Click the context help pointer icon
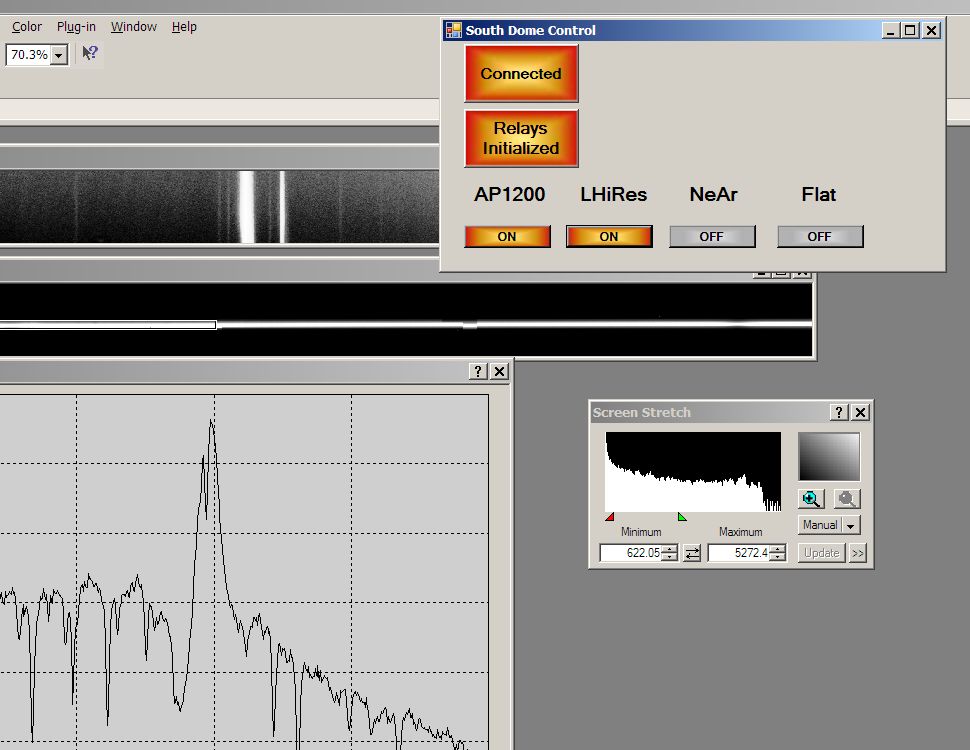 [x=90, y=53]
